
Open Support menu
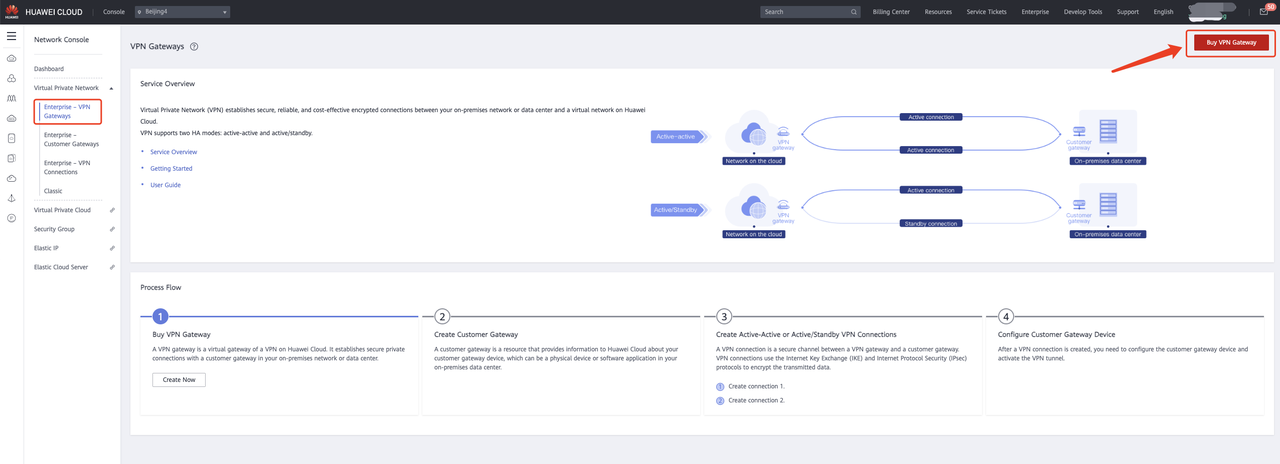point(1128,12)
